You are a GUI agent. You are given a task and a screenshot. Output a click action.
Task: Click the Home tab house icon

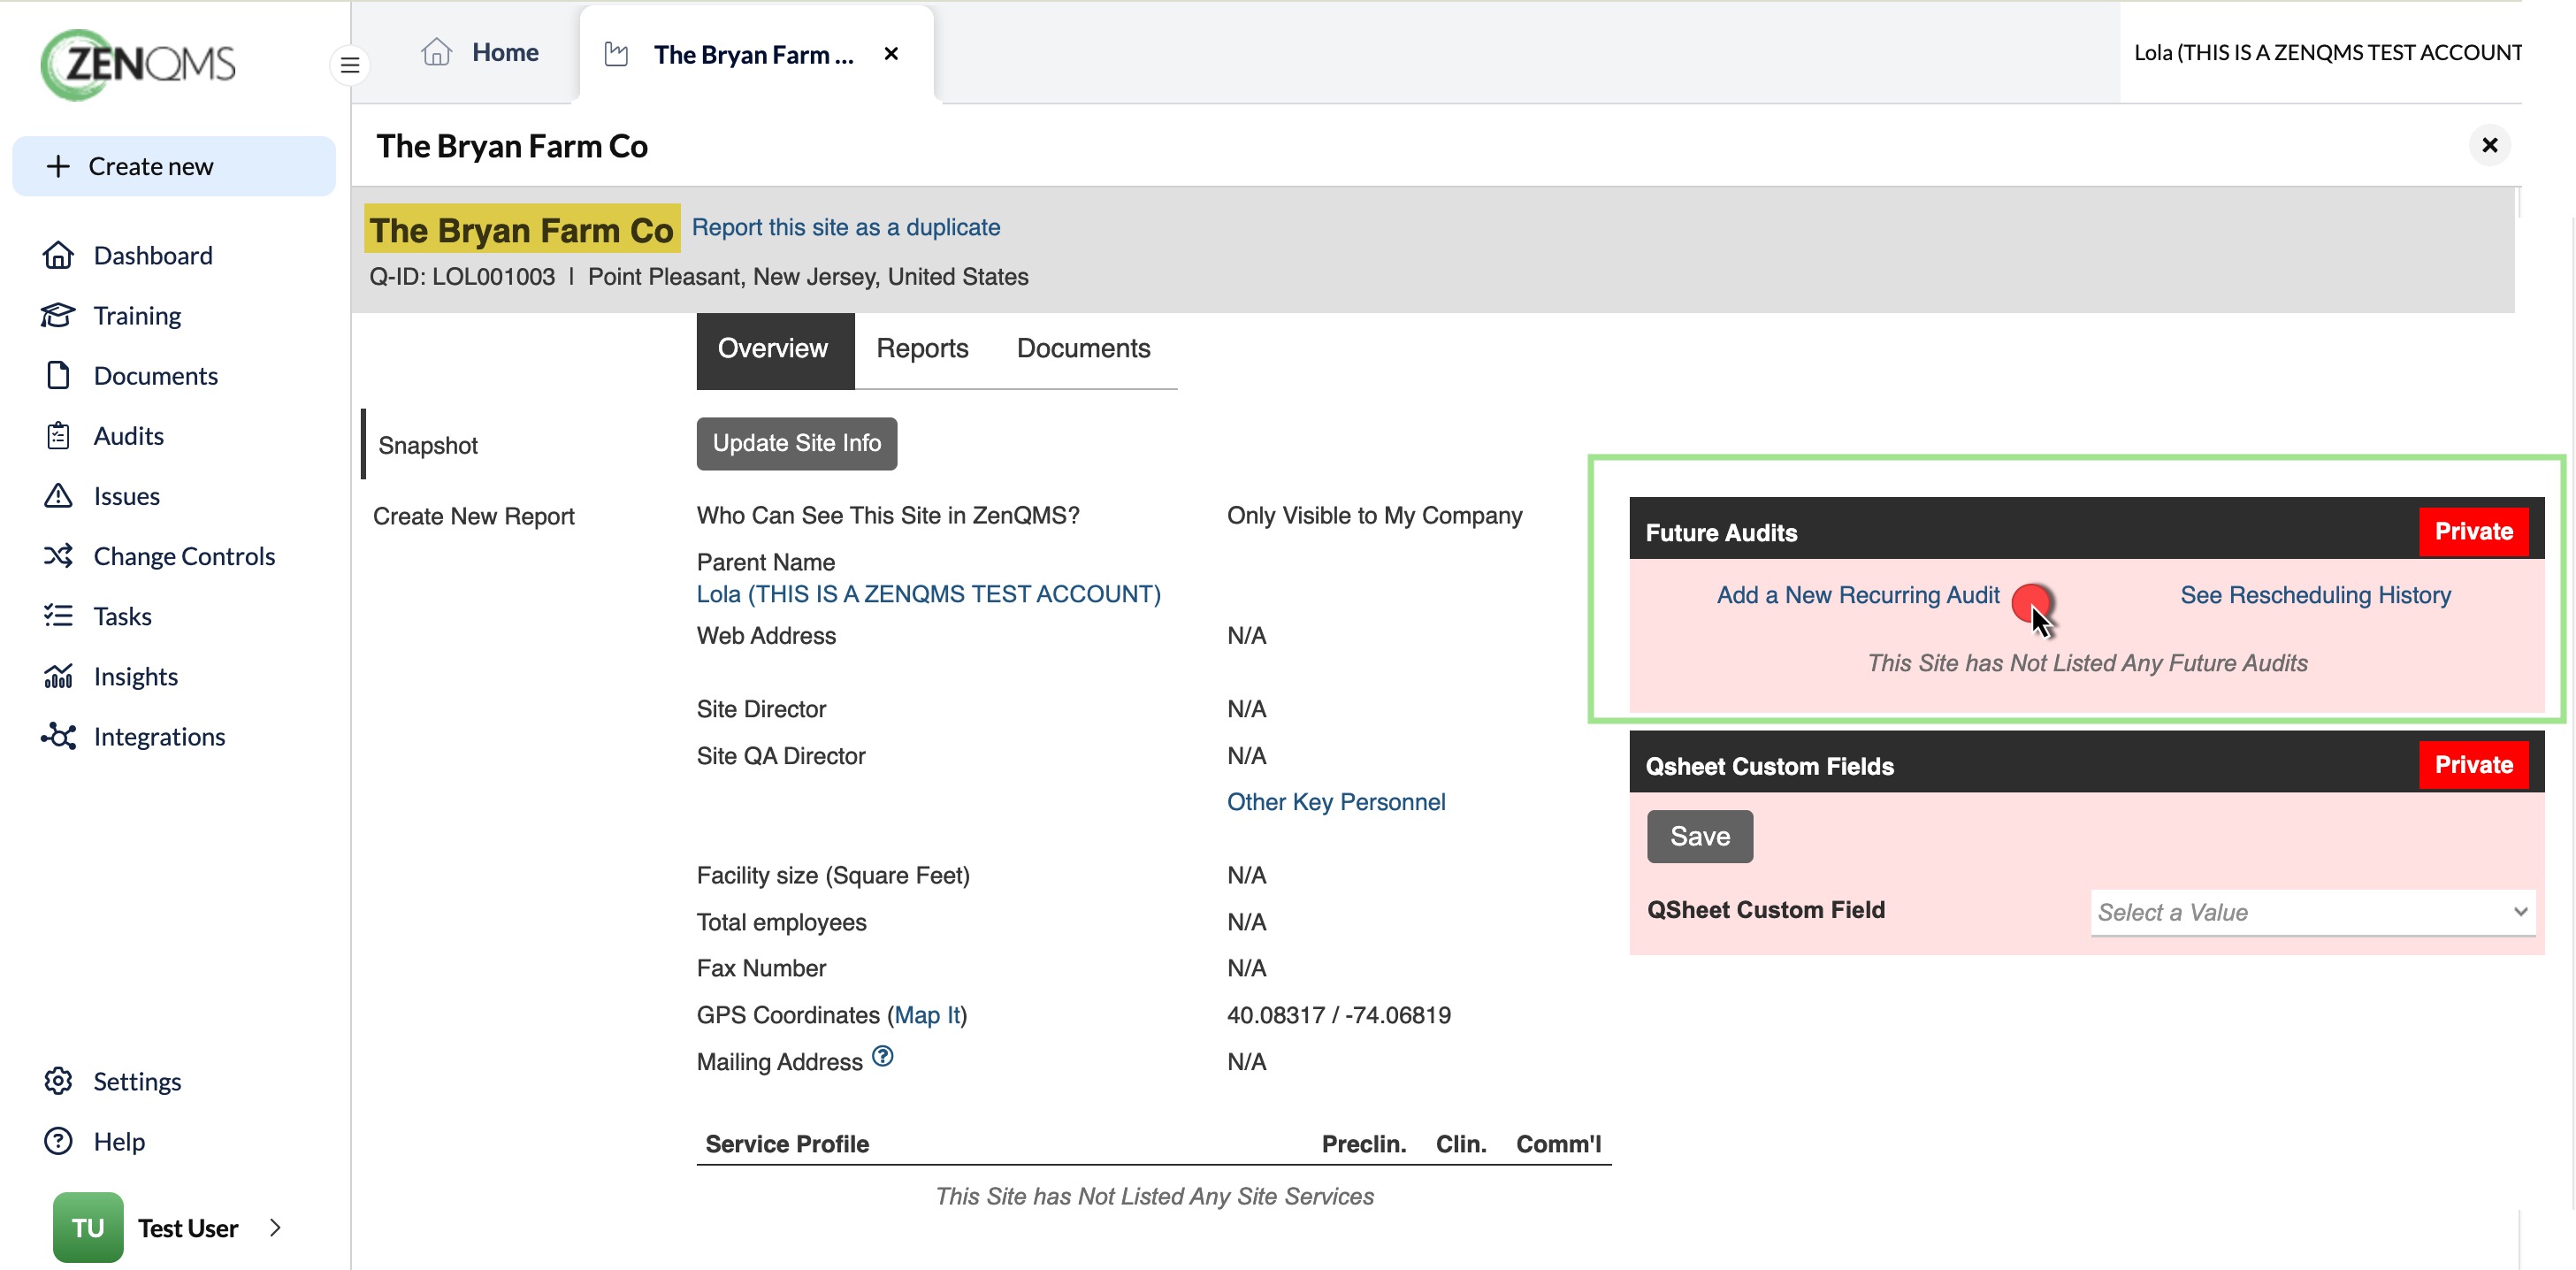[x=436, y=52]
